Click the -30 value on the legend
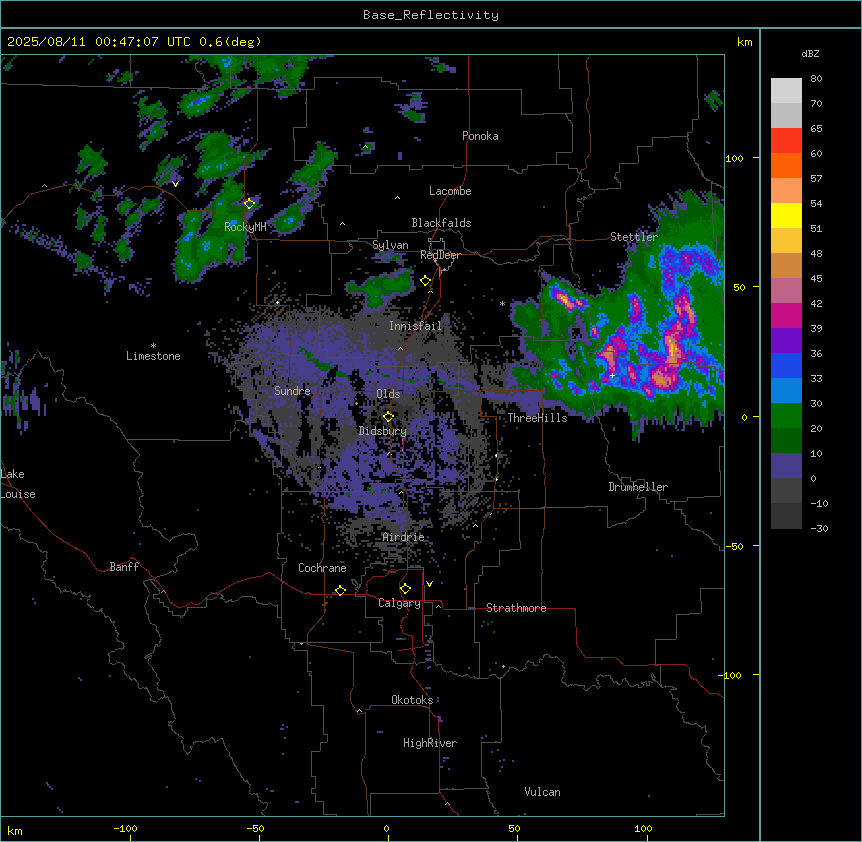 click(x=819, y=528)
